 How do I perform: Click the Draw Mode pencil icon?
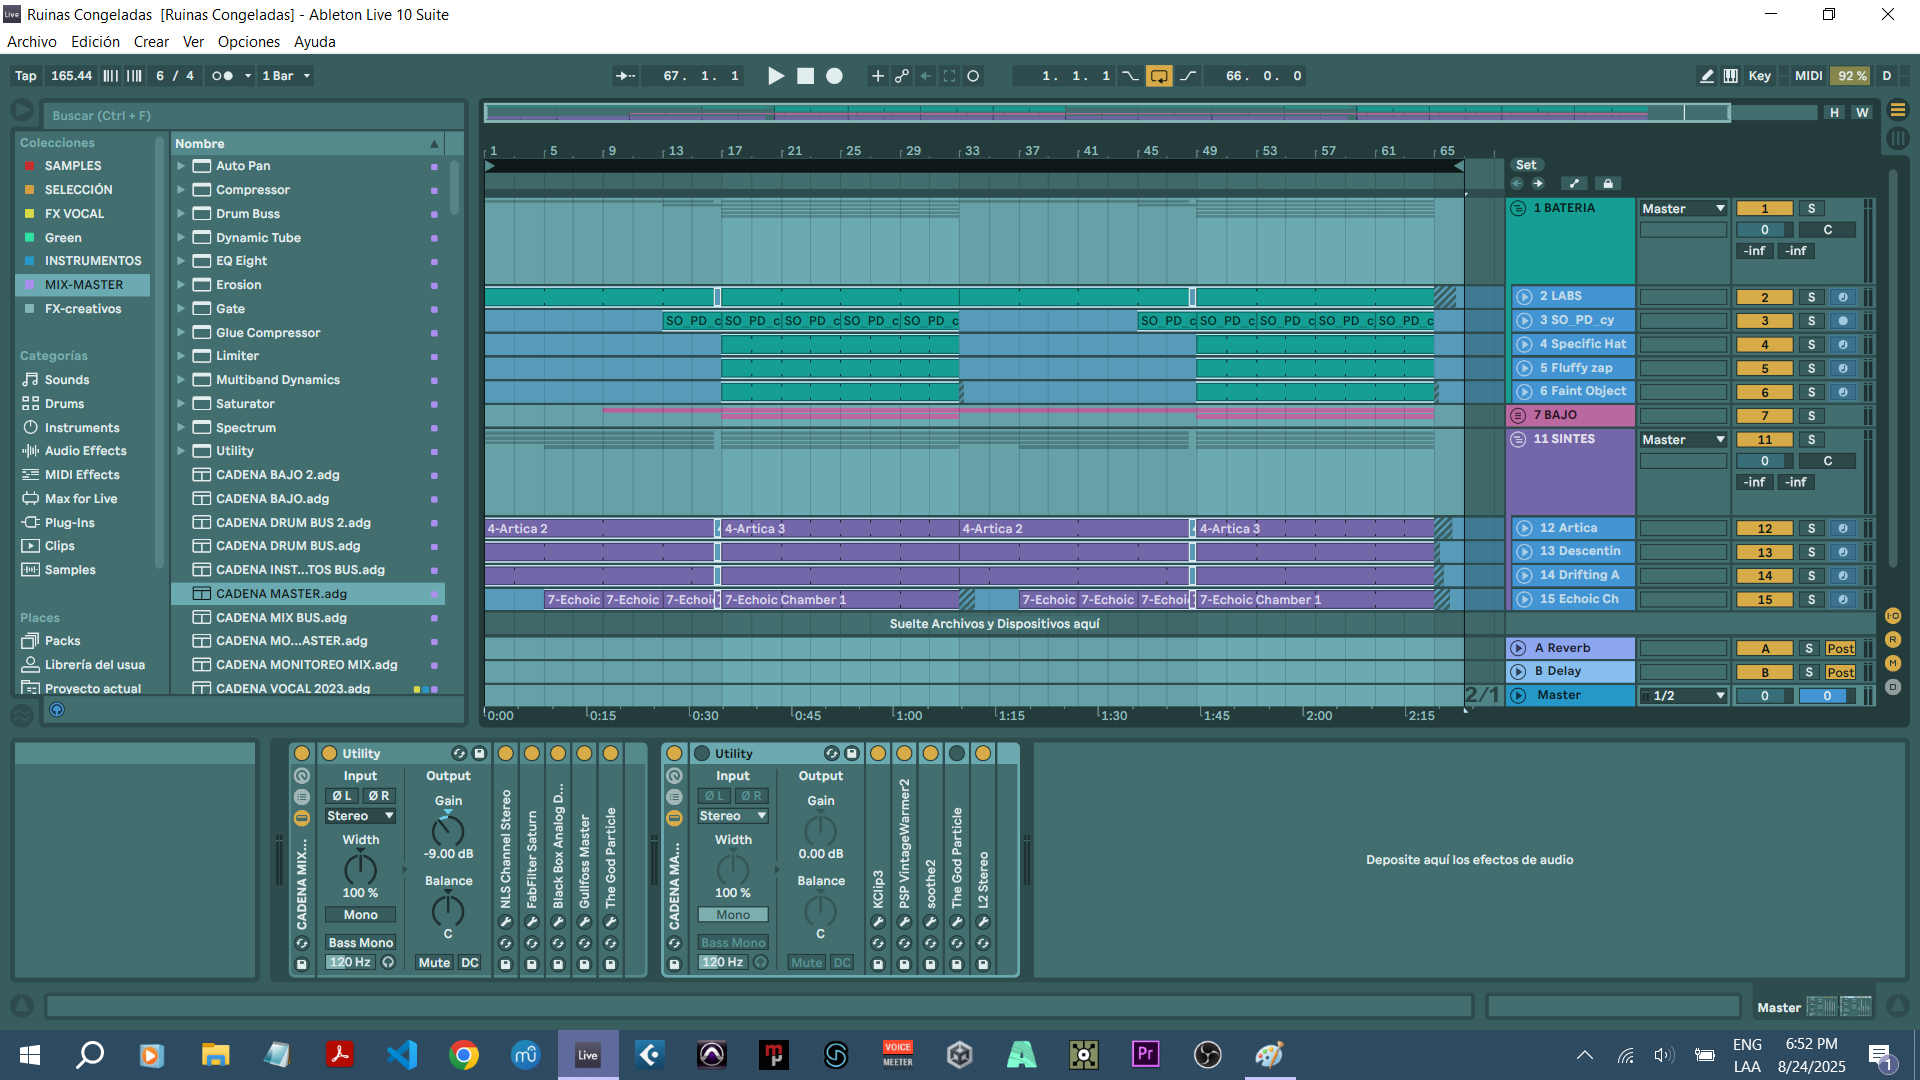[x=1706, y=76]
